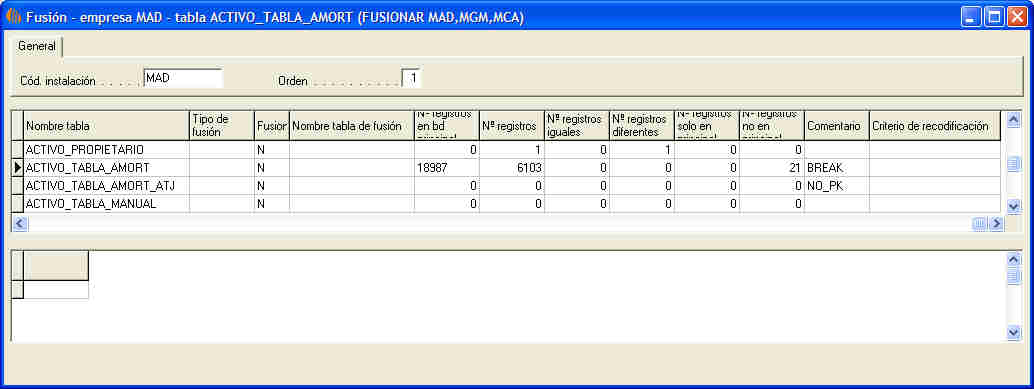Select the ACTIVO_PROPIETARIO row name

[106, 150]
